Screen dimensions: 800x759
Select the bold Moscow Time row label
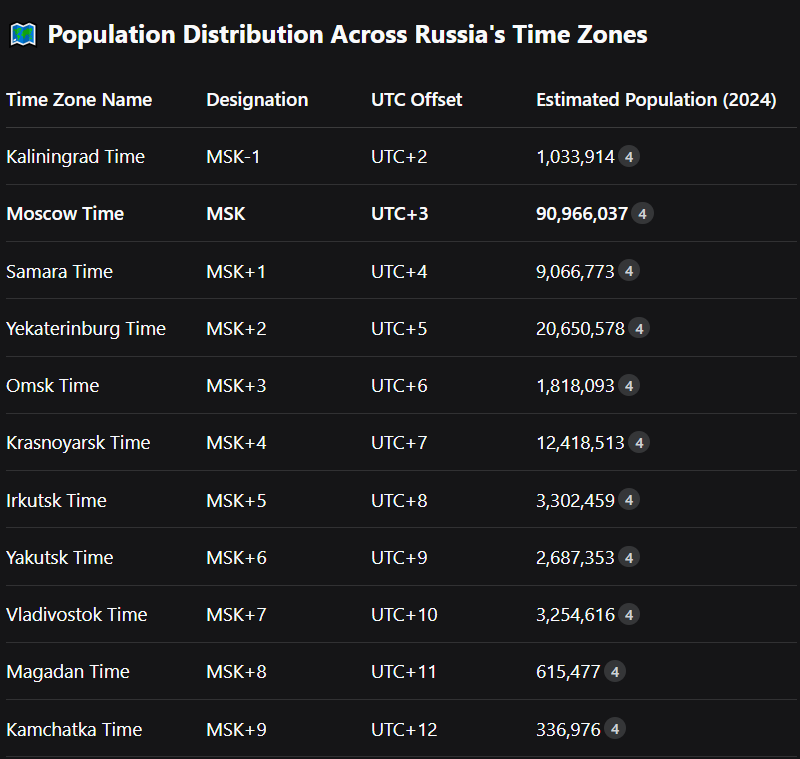(65, 214)
